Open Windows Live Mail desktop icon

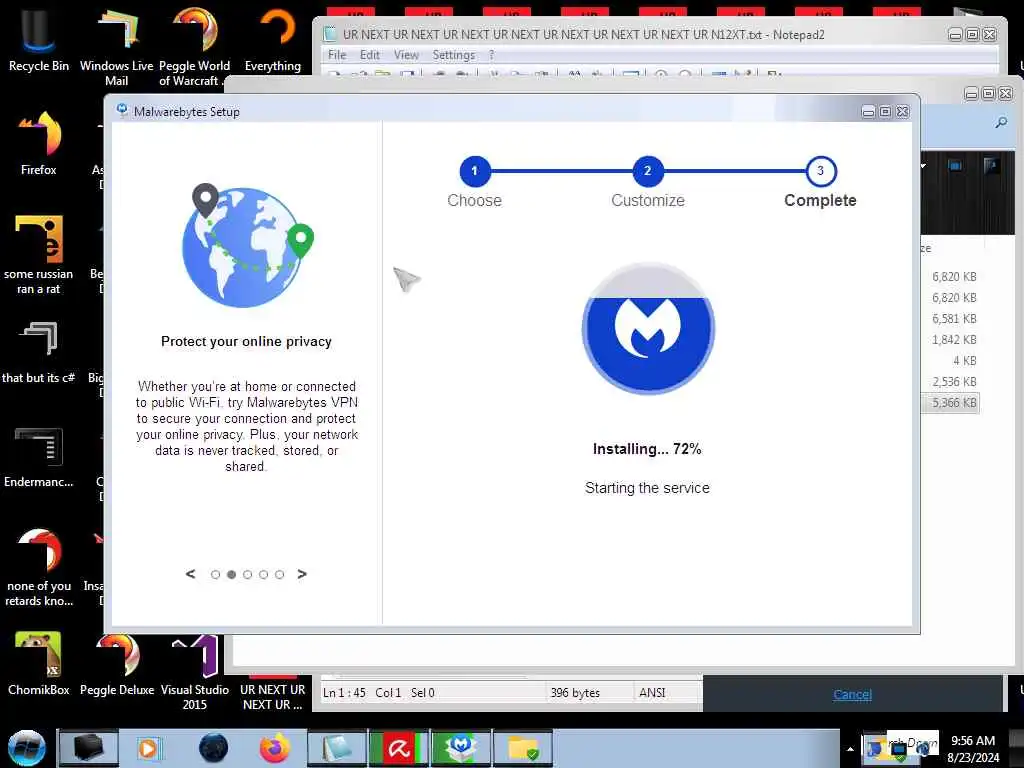click(116, 46)
